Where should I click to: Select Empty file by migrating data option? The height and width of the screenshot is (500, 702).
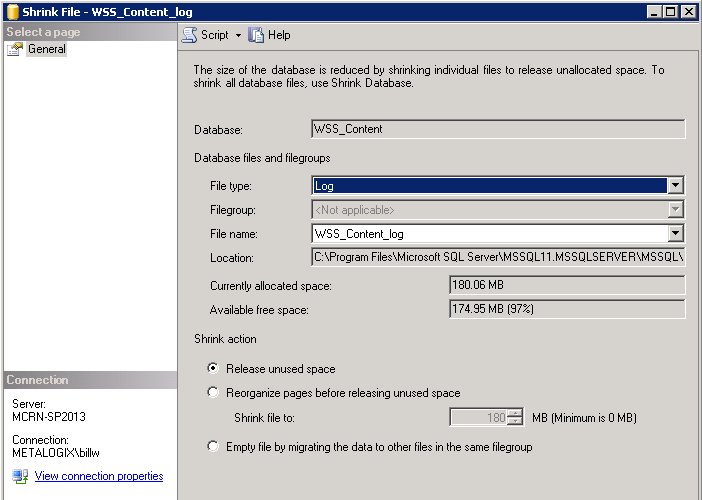tap(213, 446)
